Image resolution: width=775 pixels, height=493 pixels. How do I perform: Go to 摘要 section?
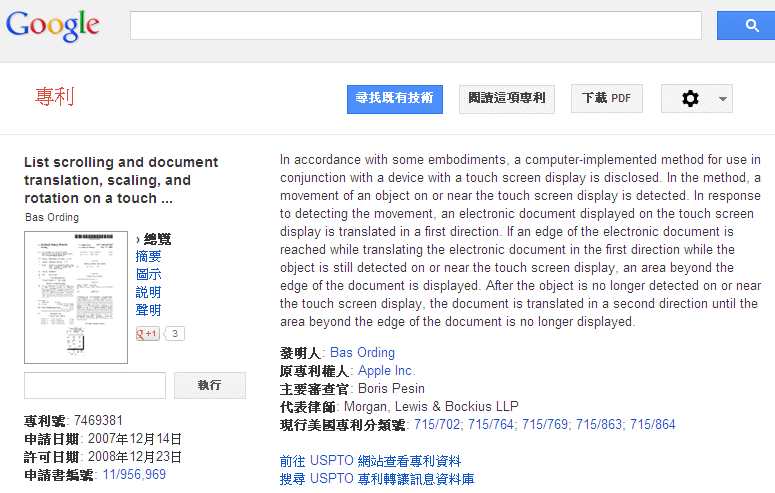[148, 256]
